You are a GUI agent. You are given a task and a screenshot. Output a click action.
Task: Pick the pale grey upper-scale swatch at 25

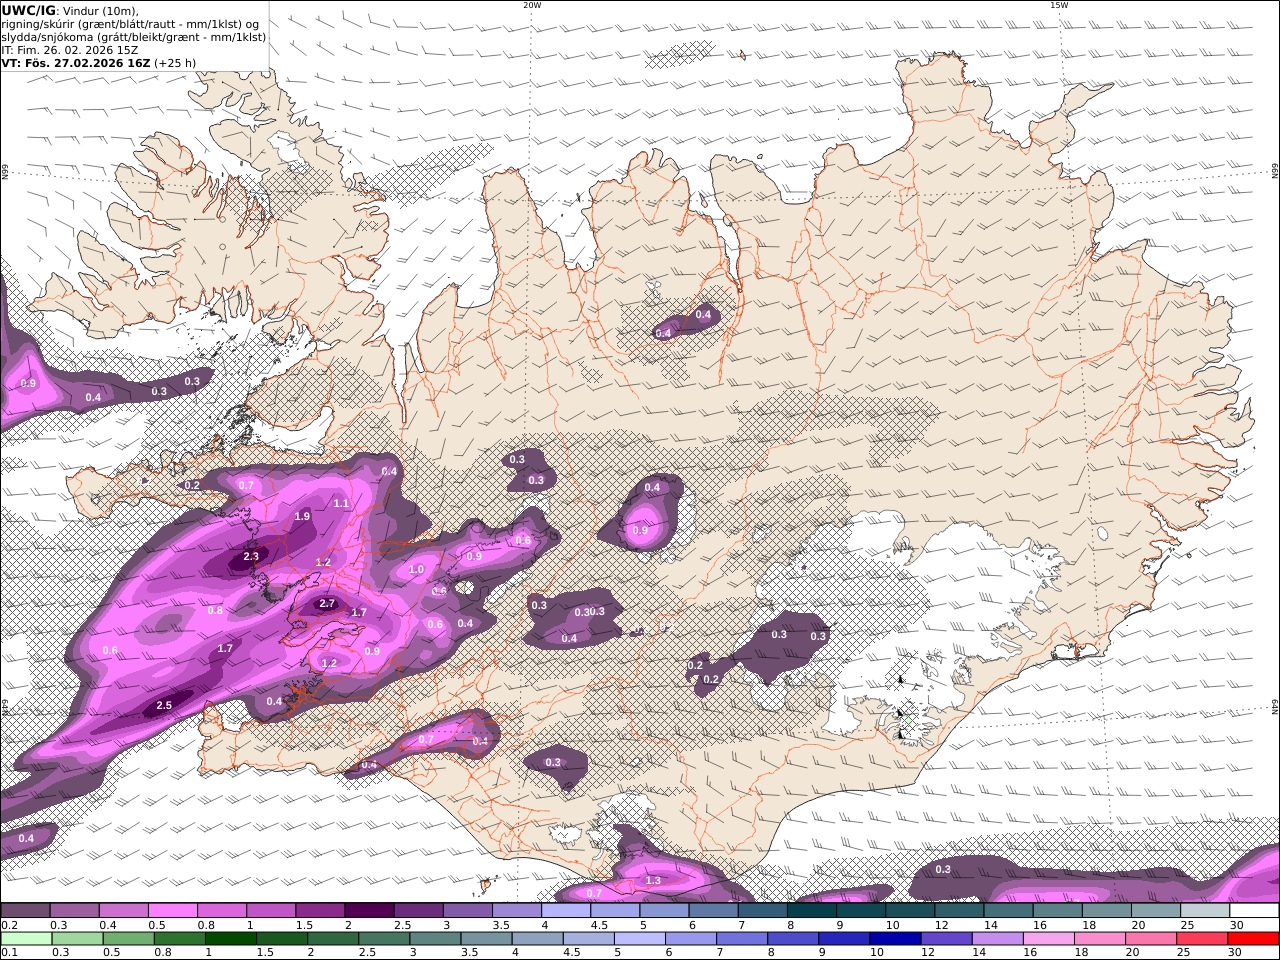point(1205,911)
